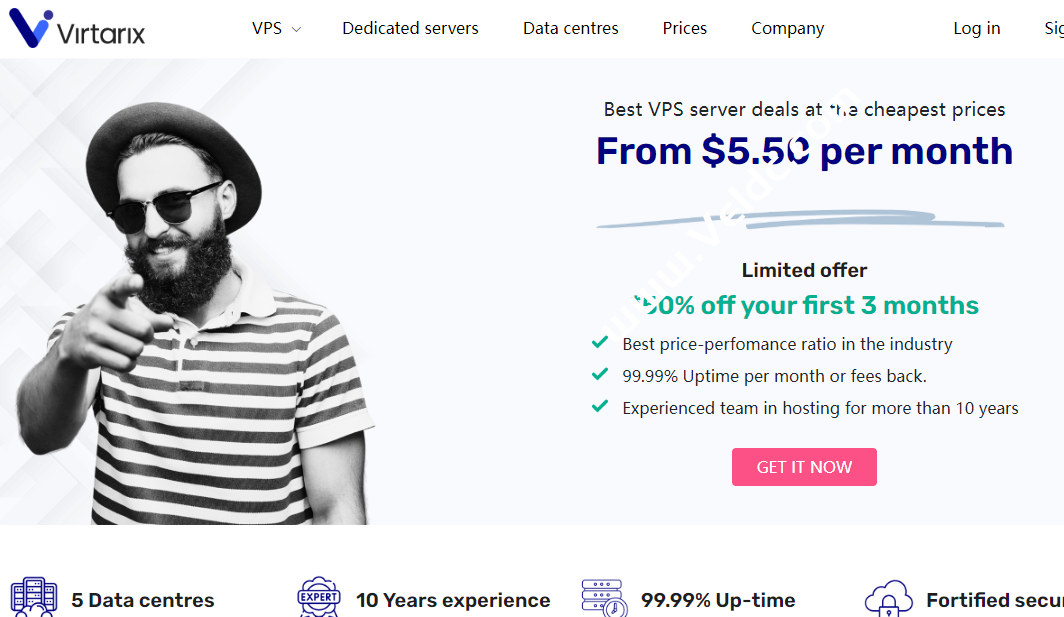
Task: Click checkmark beside 99.99% Uptime line
Action: [x=600, y=375]
